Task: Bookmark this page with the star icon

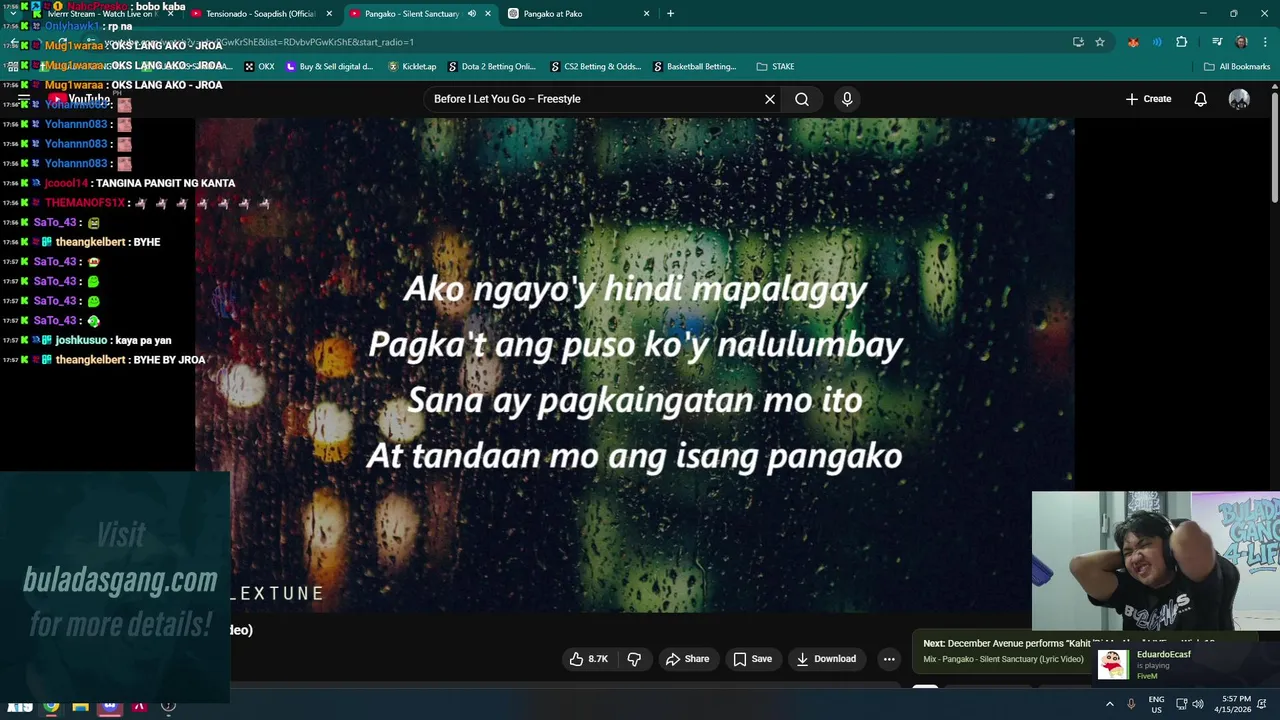Action: point(1100,42)
